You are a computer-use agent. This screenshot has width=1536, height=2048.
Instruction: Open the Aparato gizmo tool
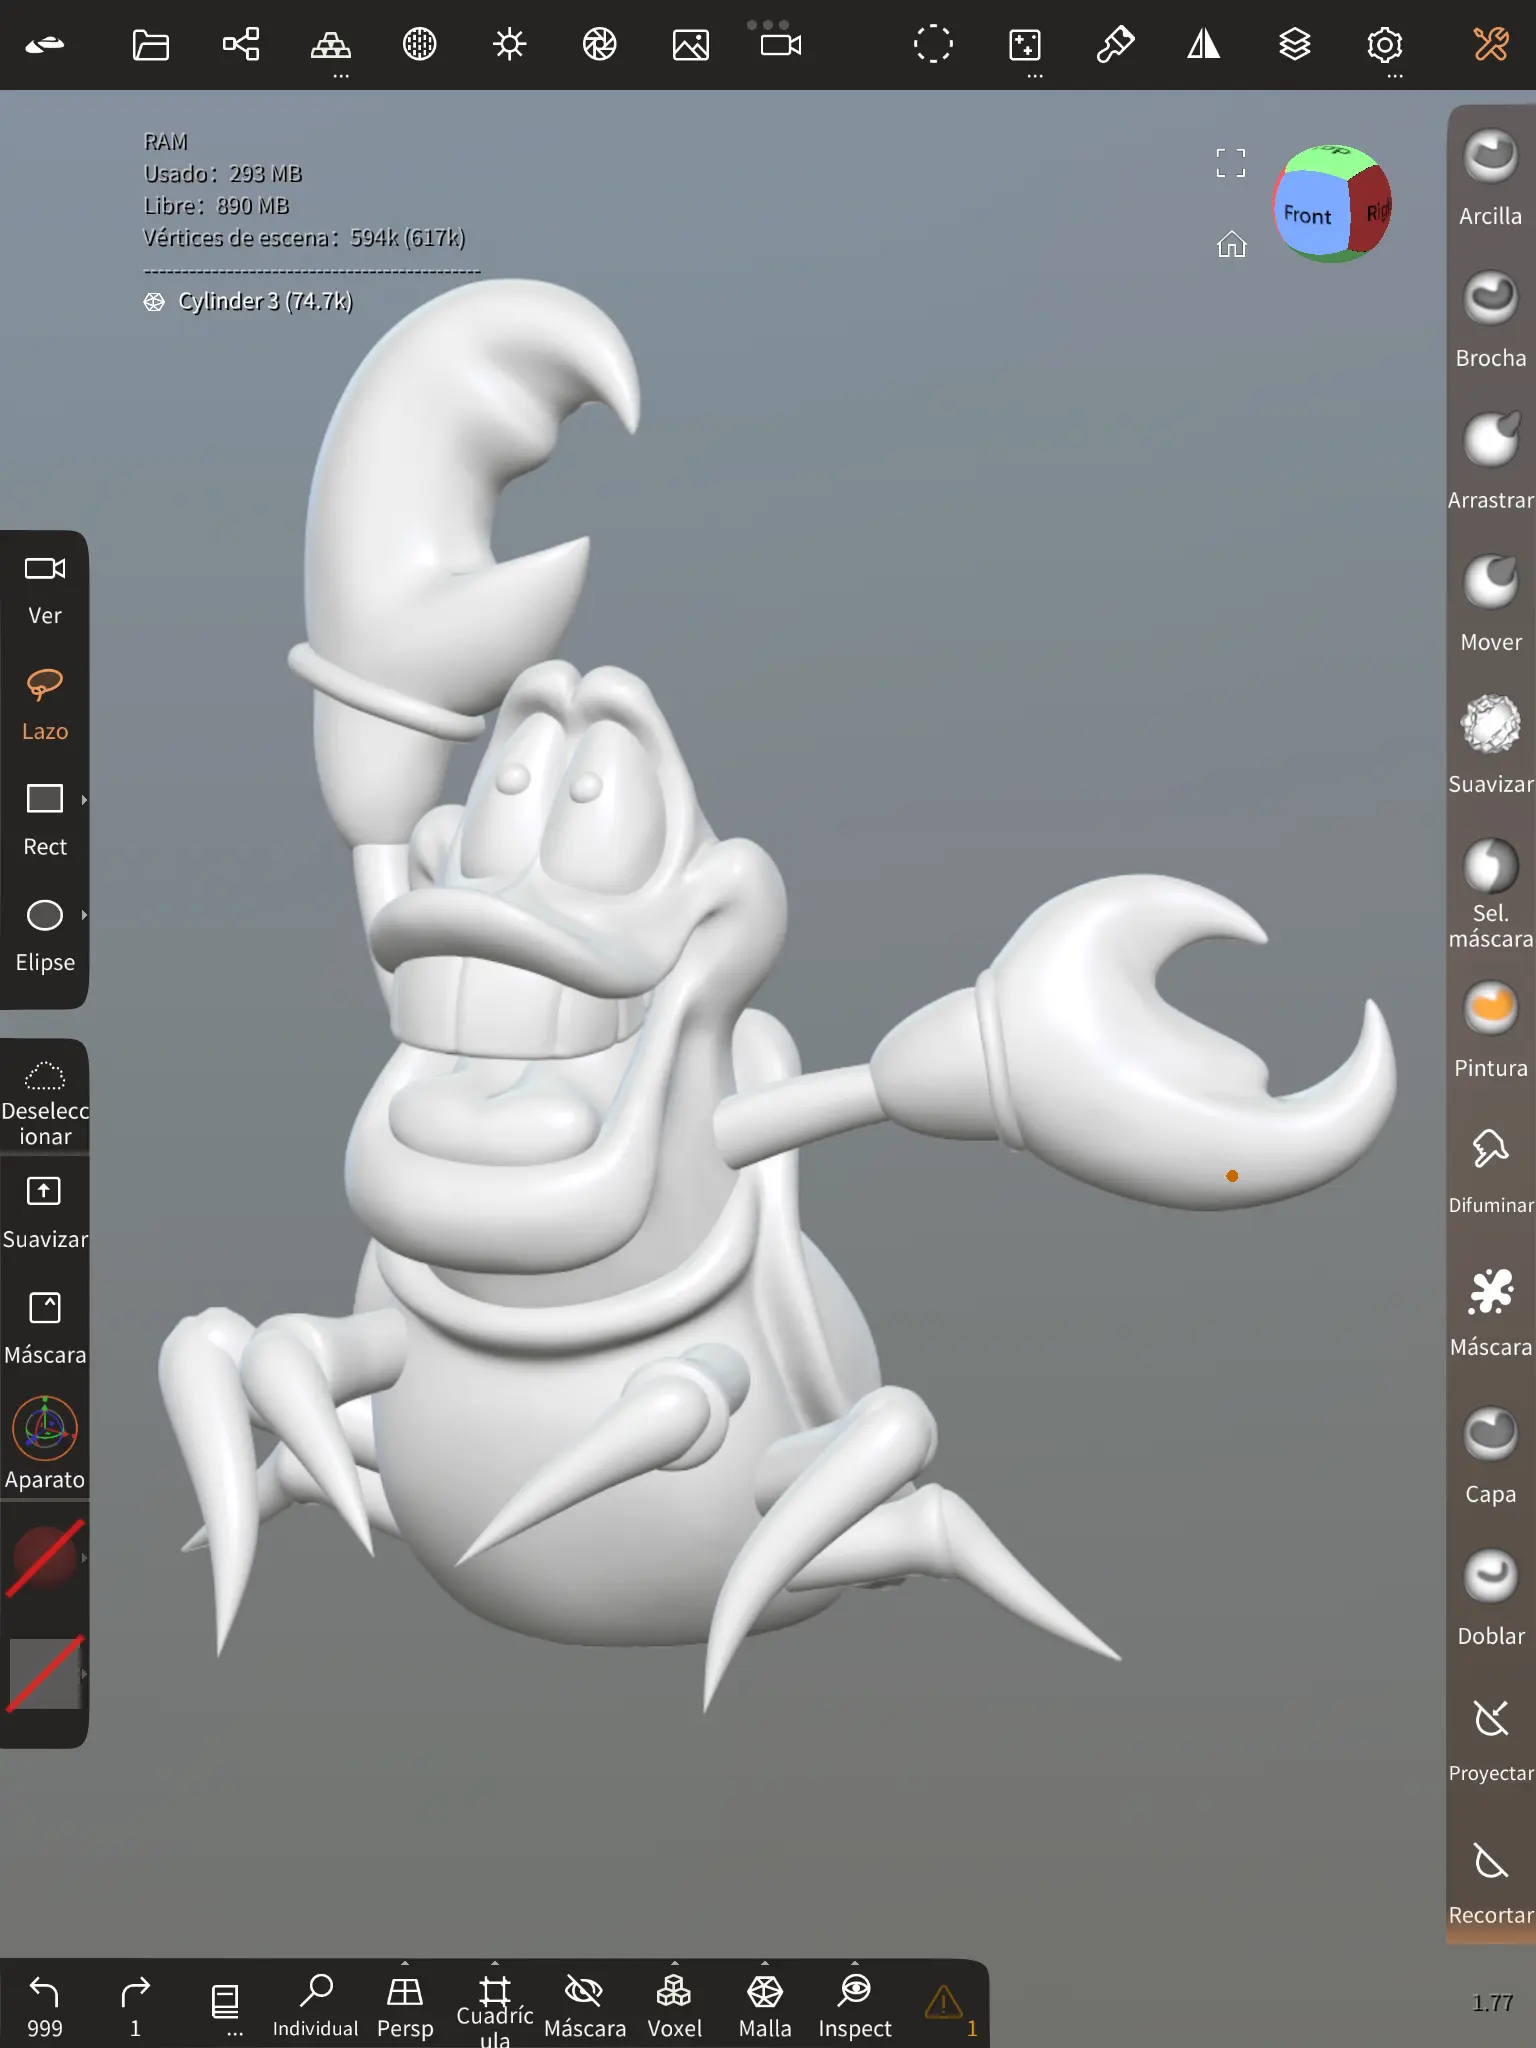click(x=45, y=1444)
